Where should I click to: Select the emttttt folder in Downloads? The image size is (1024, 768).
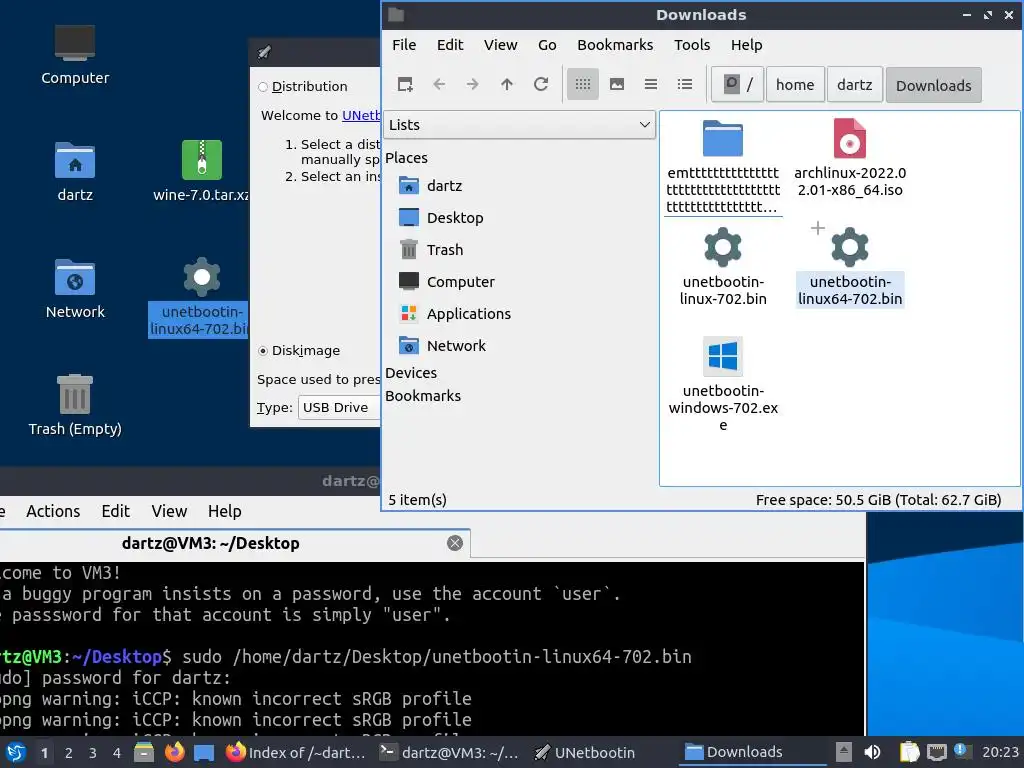[x=723, y=167]
